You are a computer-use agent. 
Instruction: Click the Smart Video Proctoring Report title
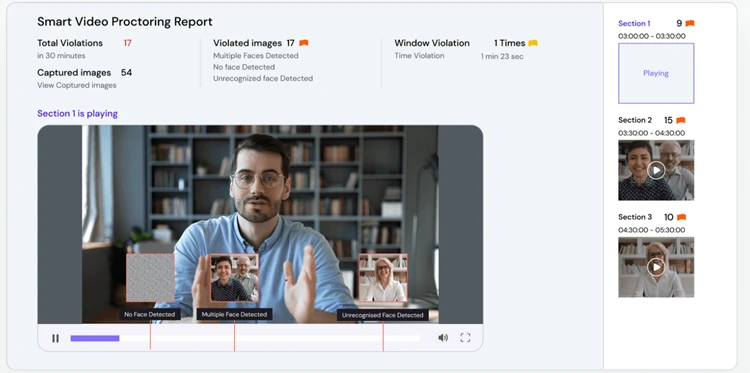coord(125,22)
